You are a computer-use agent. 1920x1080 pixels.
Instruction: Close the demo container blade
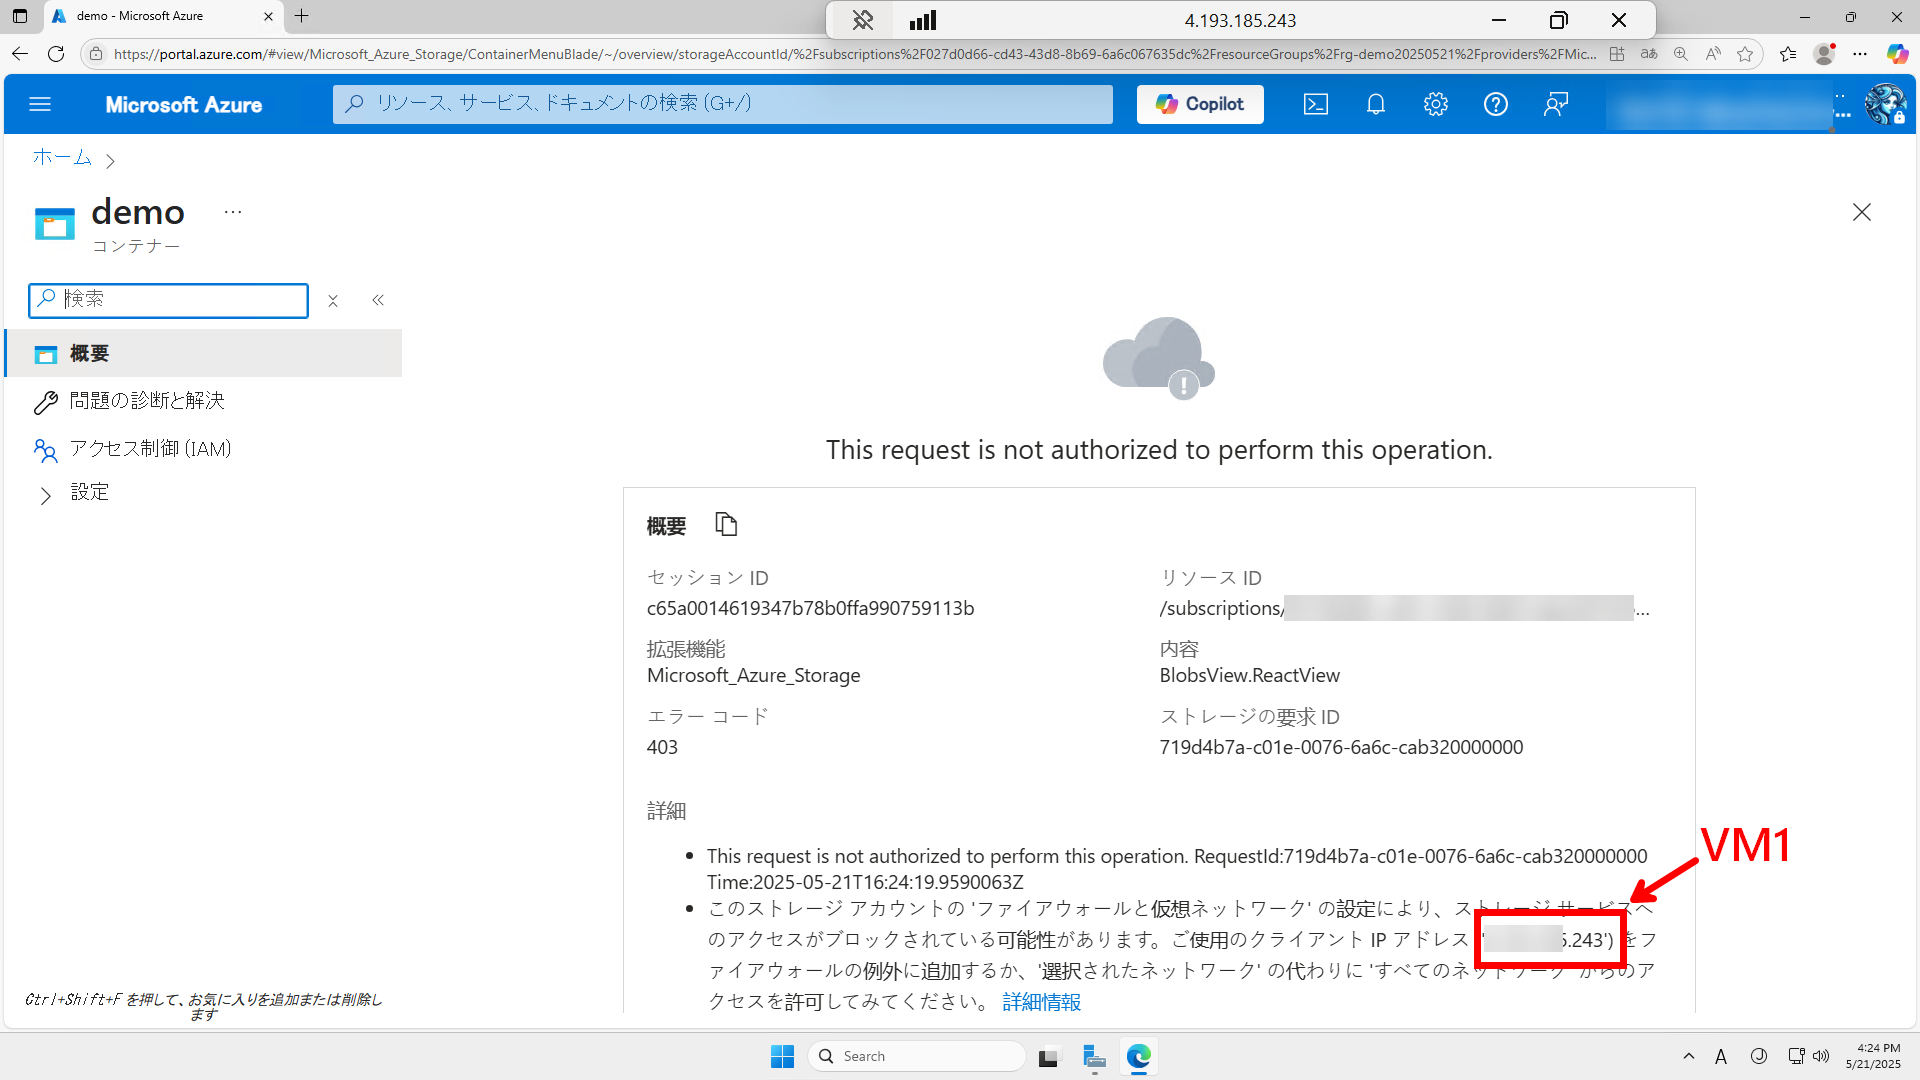[1862, 212]
